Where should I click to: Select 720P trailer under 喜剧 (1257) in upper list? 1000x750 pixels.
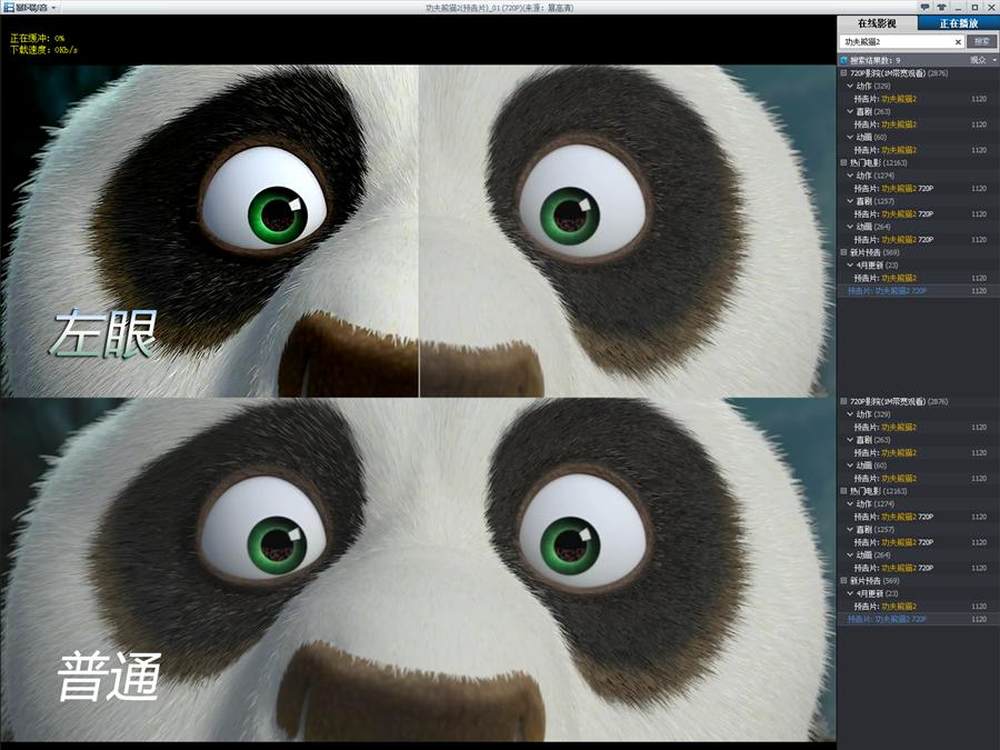click(x=918, y=214)
